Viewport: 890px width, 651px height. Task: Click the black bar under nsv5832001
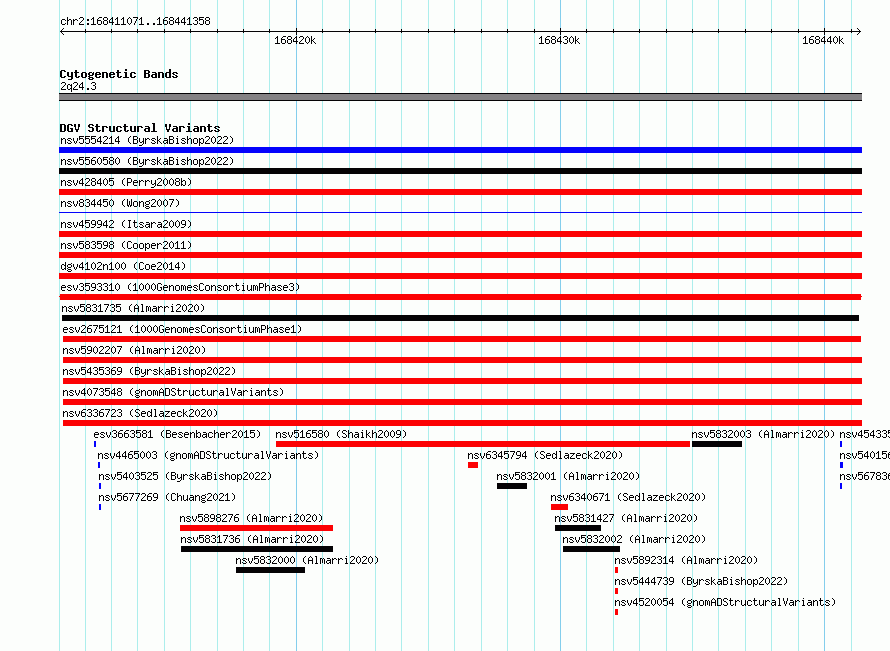[x=512, y=486]
